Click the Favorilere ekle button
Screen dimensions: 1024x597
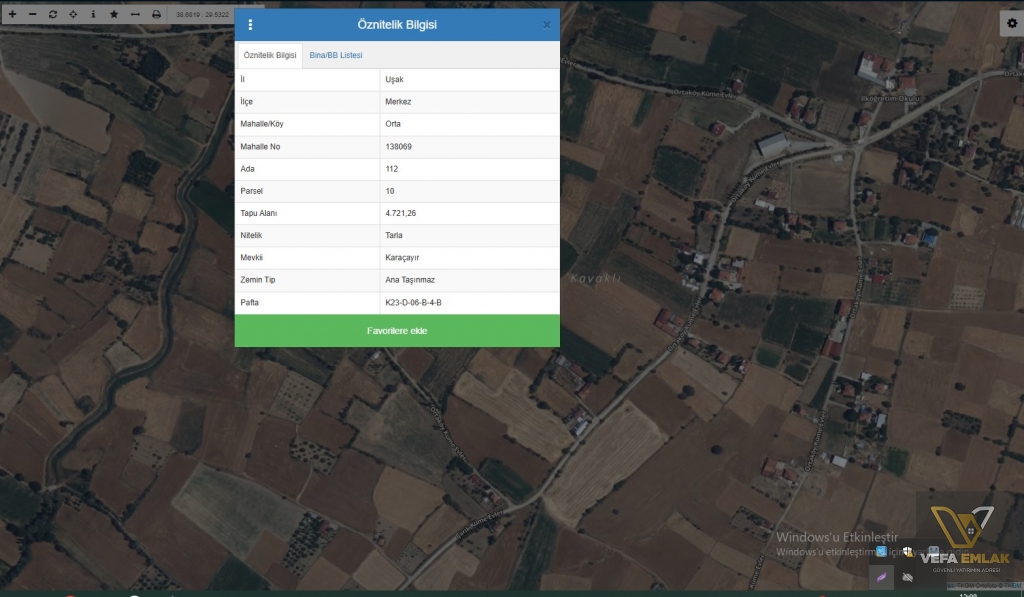(397, 331)
